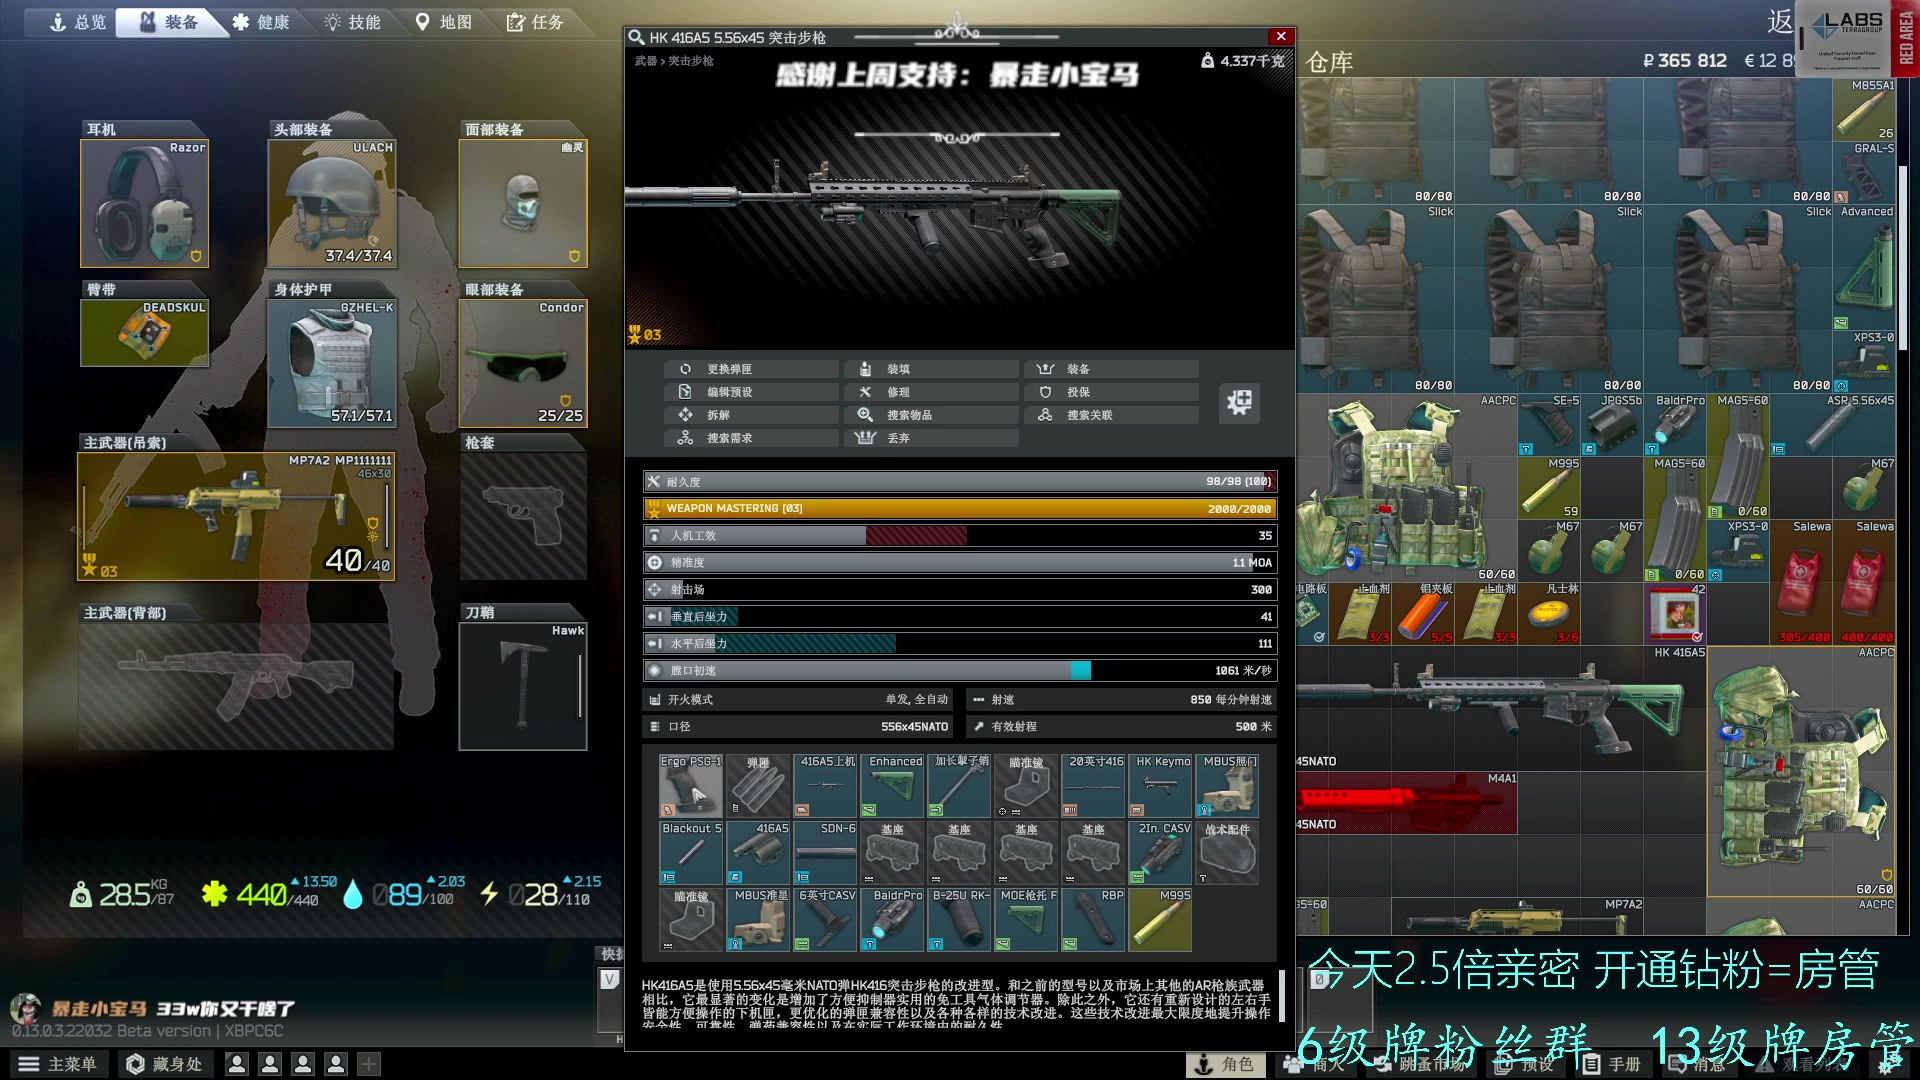The height and width of the screenshot is (1080, 1920).
Task: Open the 地图 (Map) tab
Action: pos(444,22)
